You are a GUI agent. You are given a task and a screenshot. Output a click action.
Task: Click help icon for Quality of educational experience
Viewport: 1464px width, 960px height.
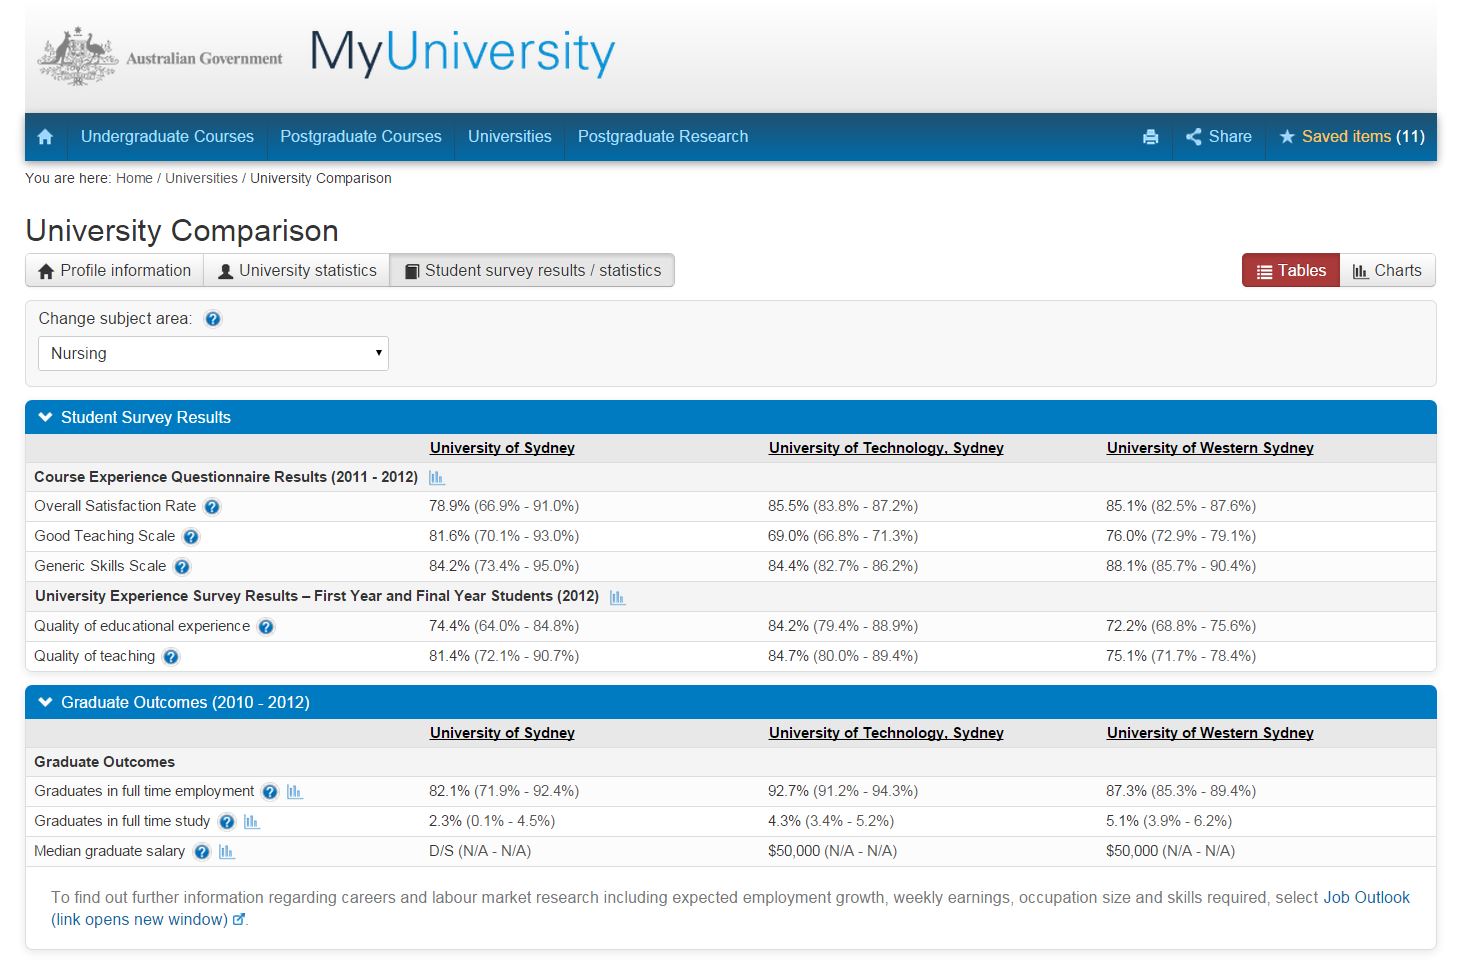[x=266, y=627]
